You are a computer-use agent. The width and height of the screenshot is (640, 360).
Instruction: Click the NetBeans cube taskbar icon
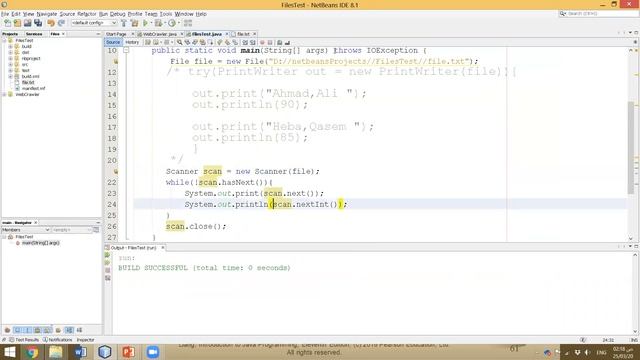coord(104,352)
